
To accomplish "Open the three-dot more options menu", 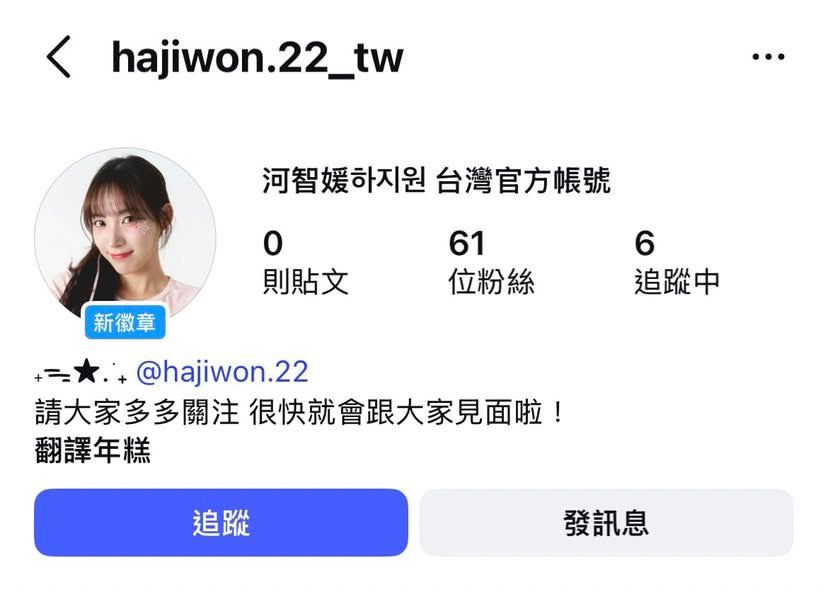I will click(x=768, y=57).
